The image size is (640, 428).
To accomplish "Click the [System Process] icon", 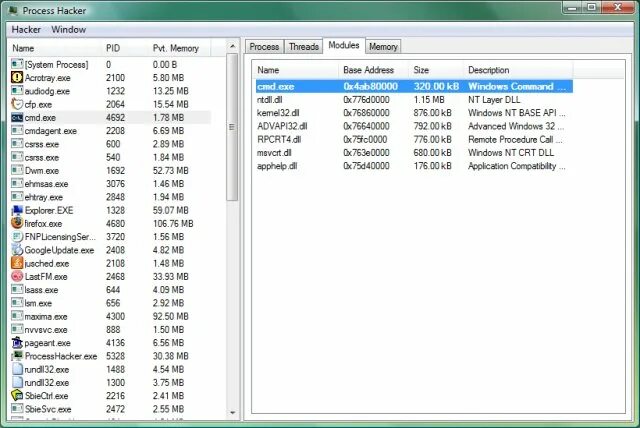I will point(17,64).
